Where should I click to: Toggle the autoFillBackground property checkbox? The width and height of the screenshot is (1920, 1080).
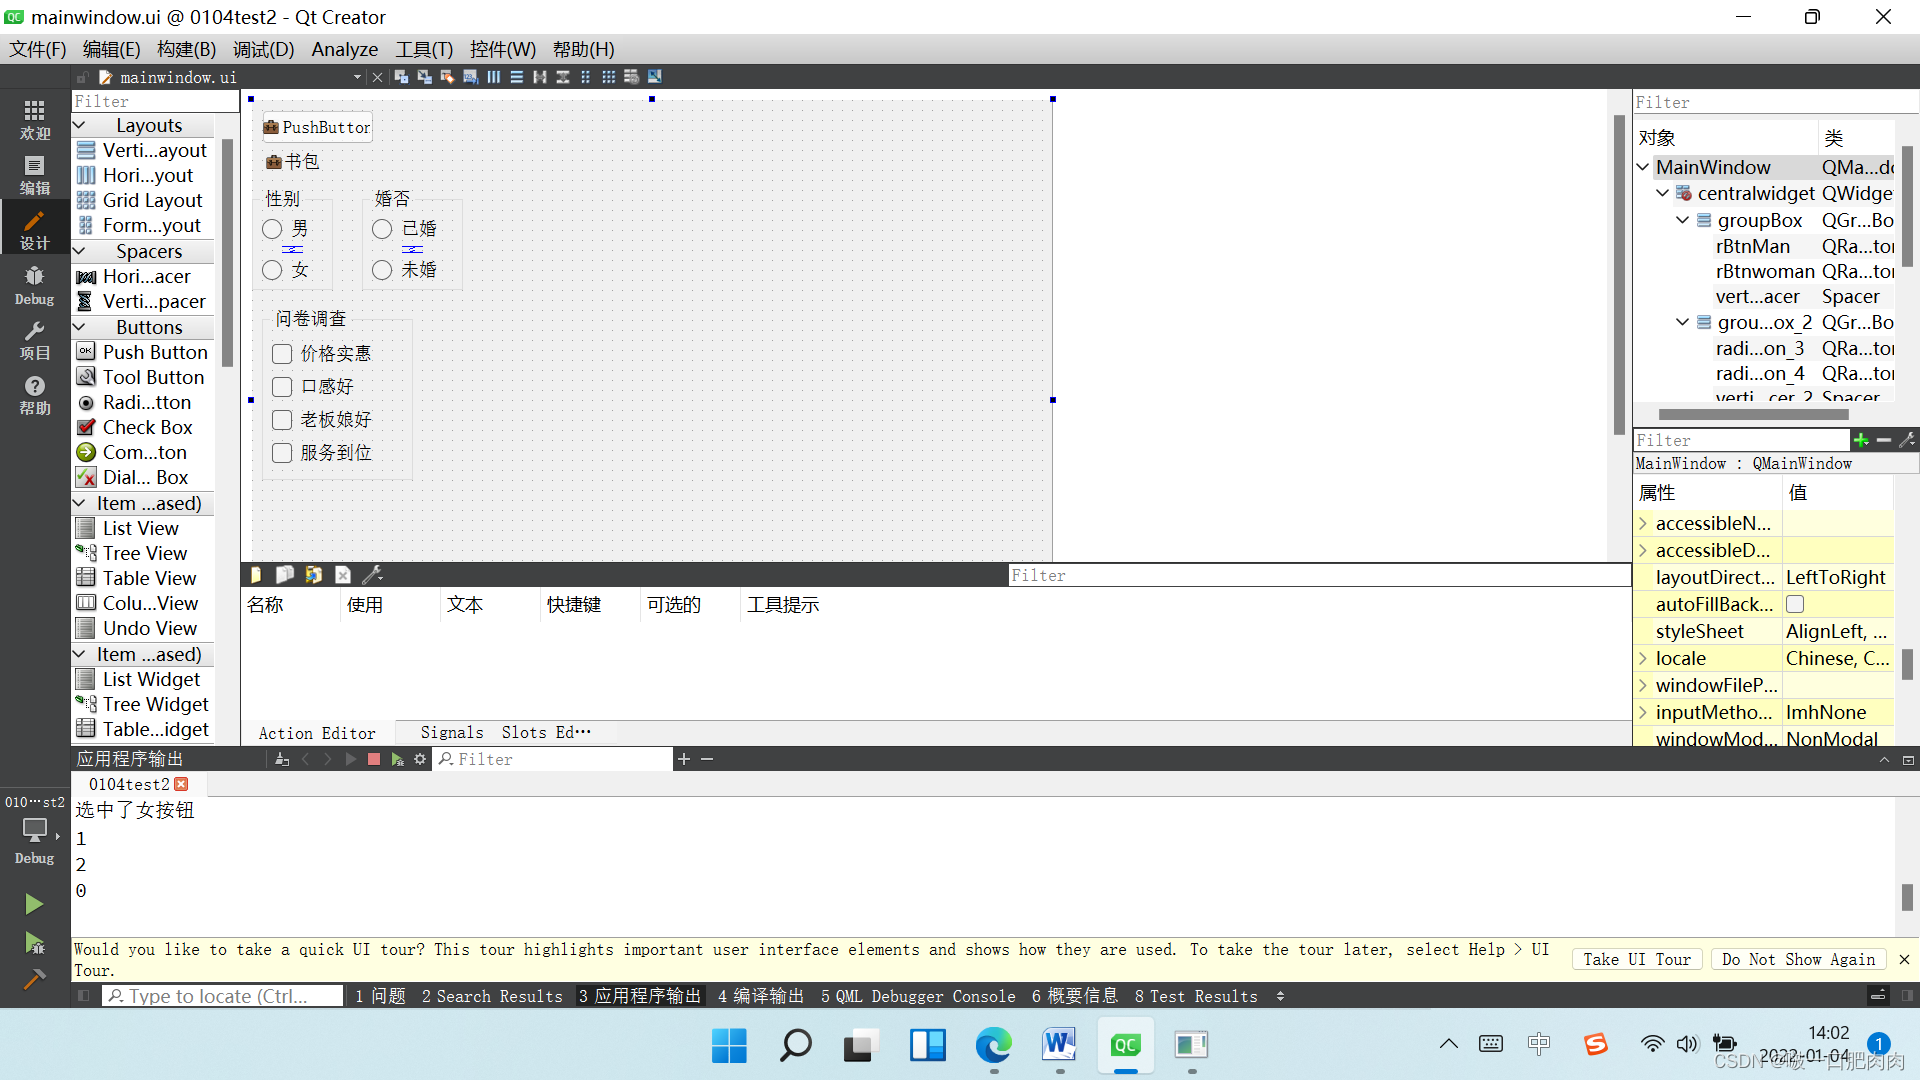pos(1795,604)
